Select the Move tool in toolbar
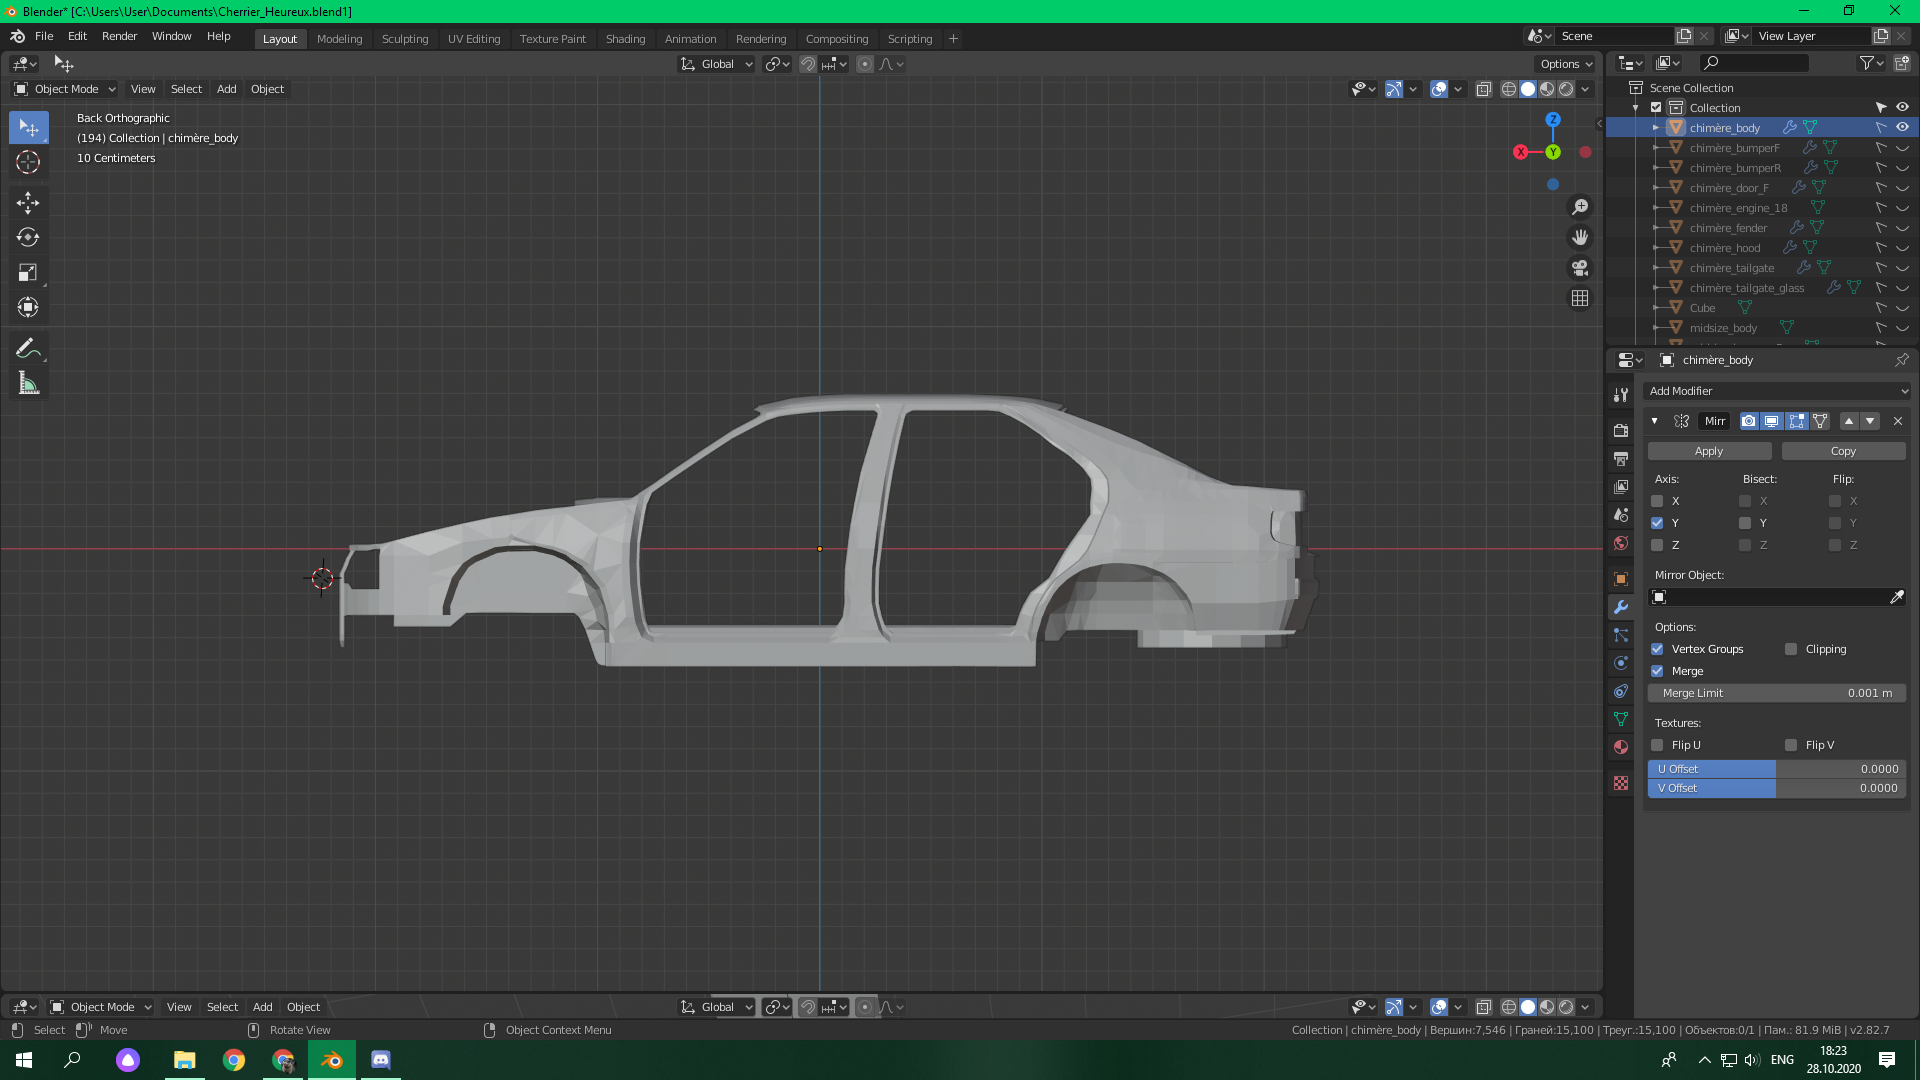1920x1080 pixels. 28,203
